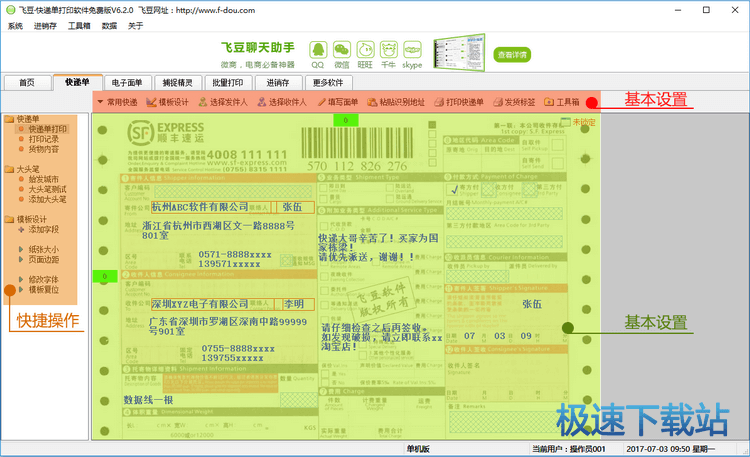Open the 数据 menu
Screen dimensions: 750x457
click(109, 26)
